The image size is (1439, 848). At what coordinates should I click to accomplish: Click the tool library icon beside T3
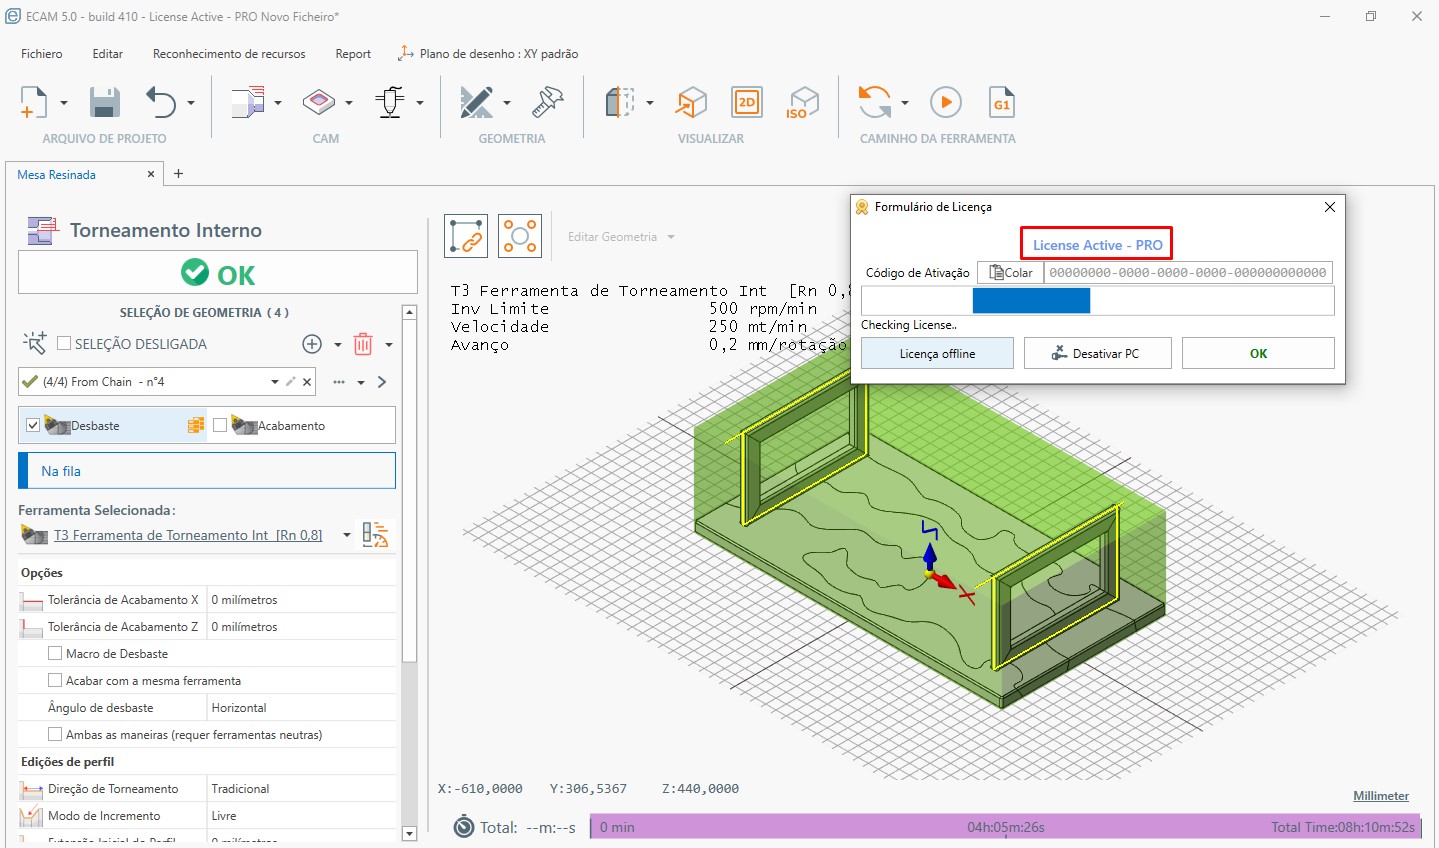[375, 535]
